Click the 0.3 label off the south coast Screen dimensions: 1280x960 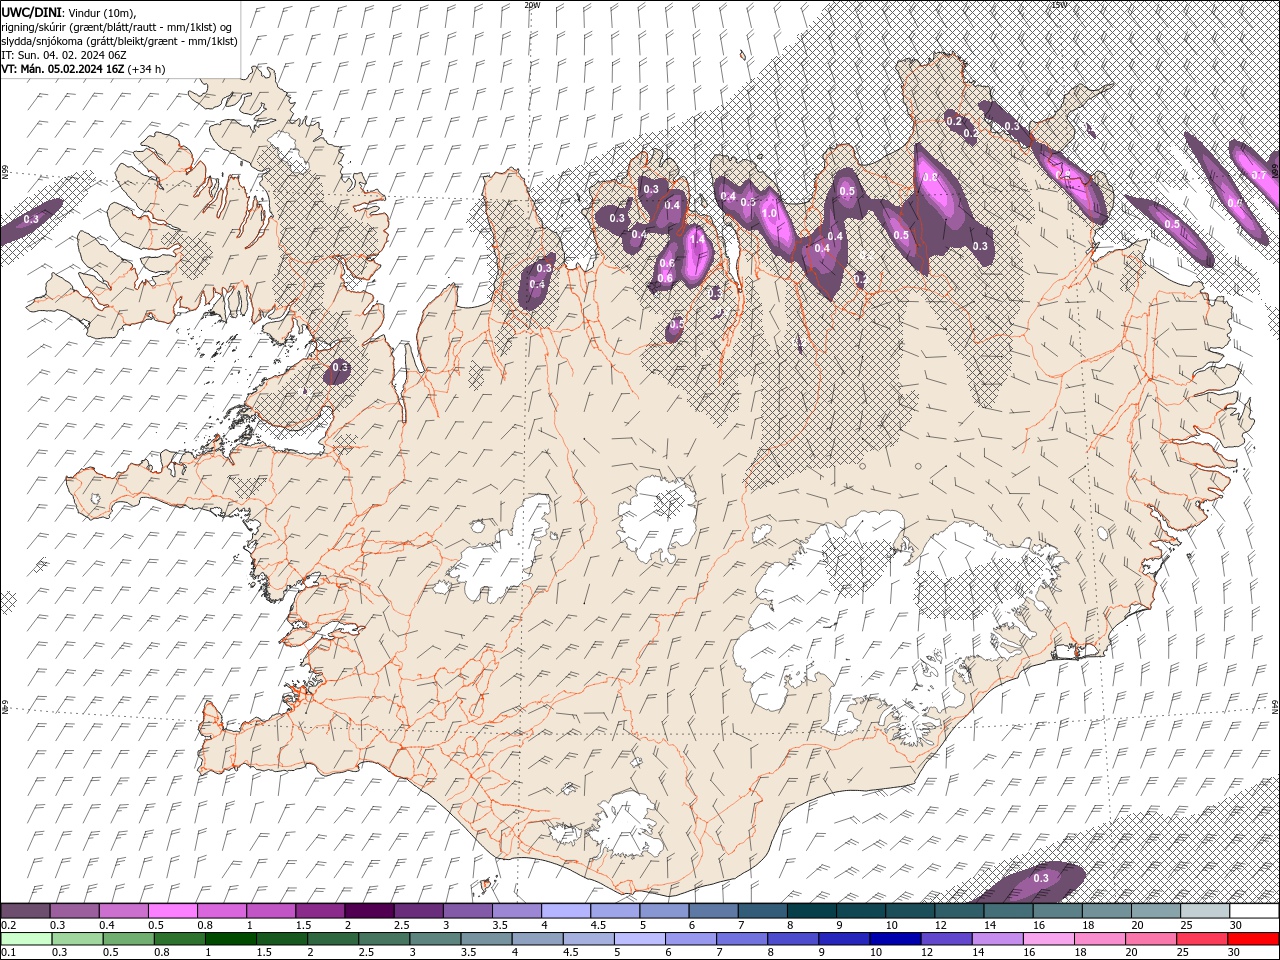click(1040, 878)
